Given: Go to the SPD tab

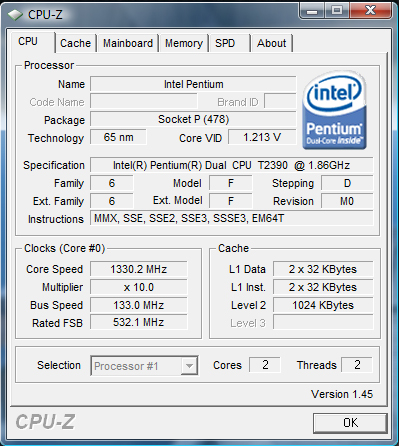Looking at the screenshot, I should pos(229,43).
